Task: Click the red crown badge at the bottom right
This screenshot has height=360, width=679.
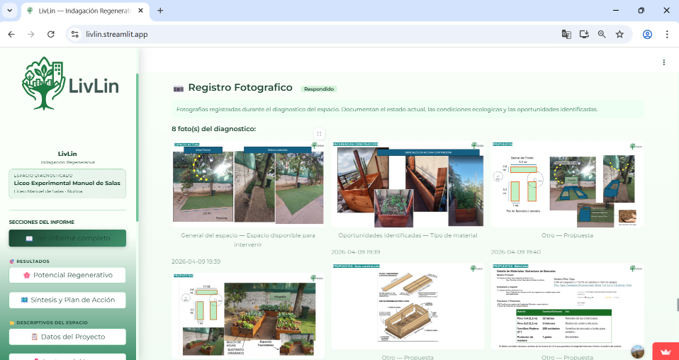Action: [665, 351]
